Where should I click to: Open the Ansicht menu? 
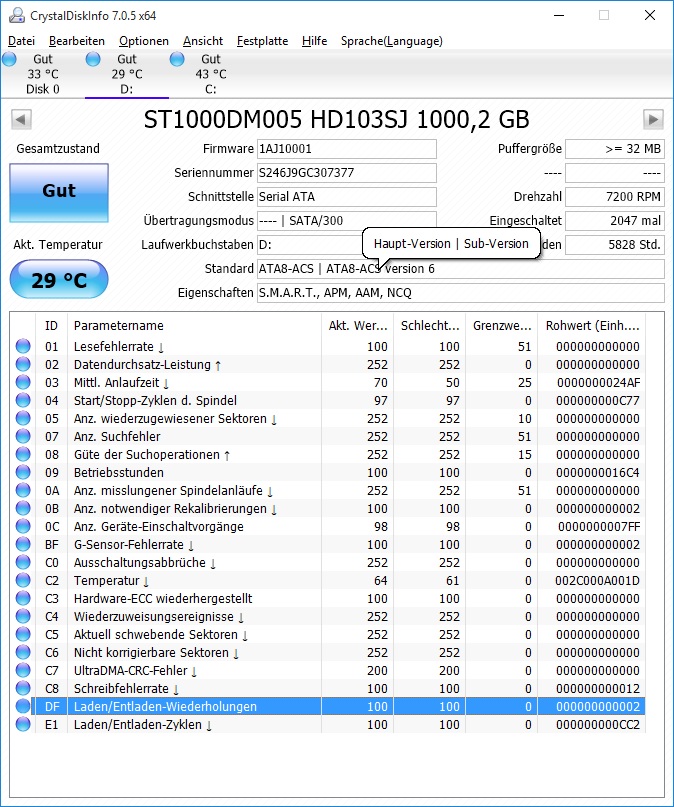tap(203, 41)
